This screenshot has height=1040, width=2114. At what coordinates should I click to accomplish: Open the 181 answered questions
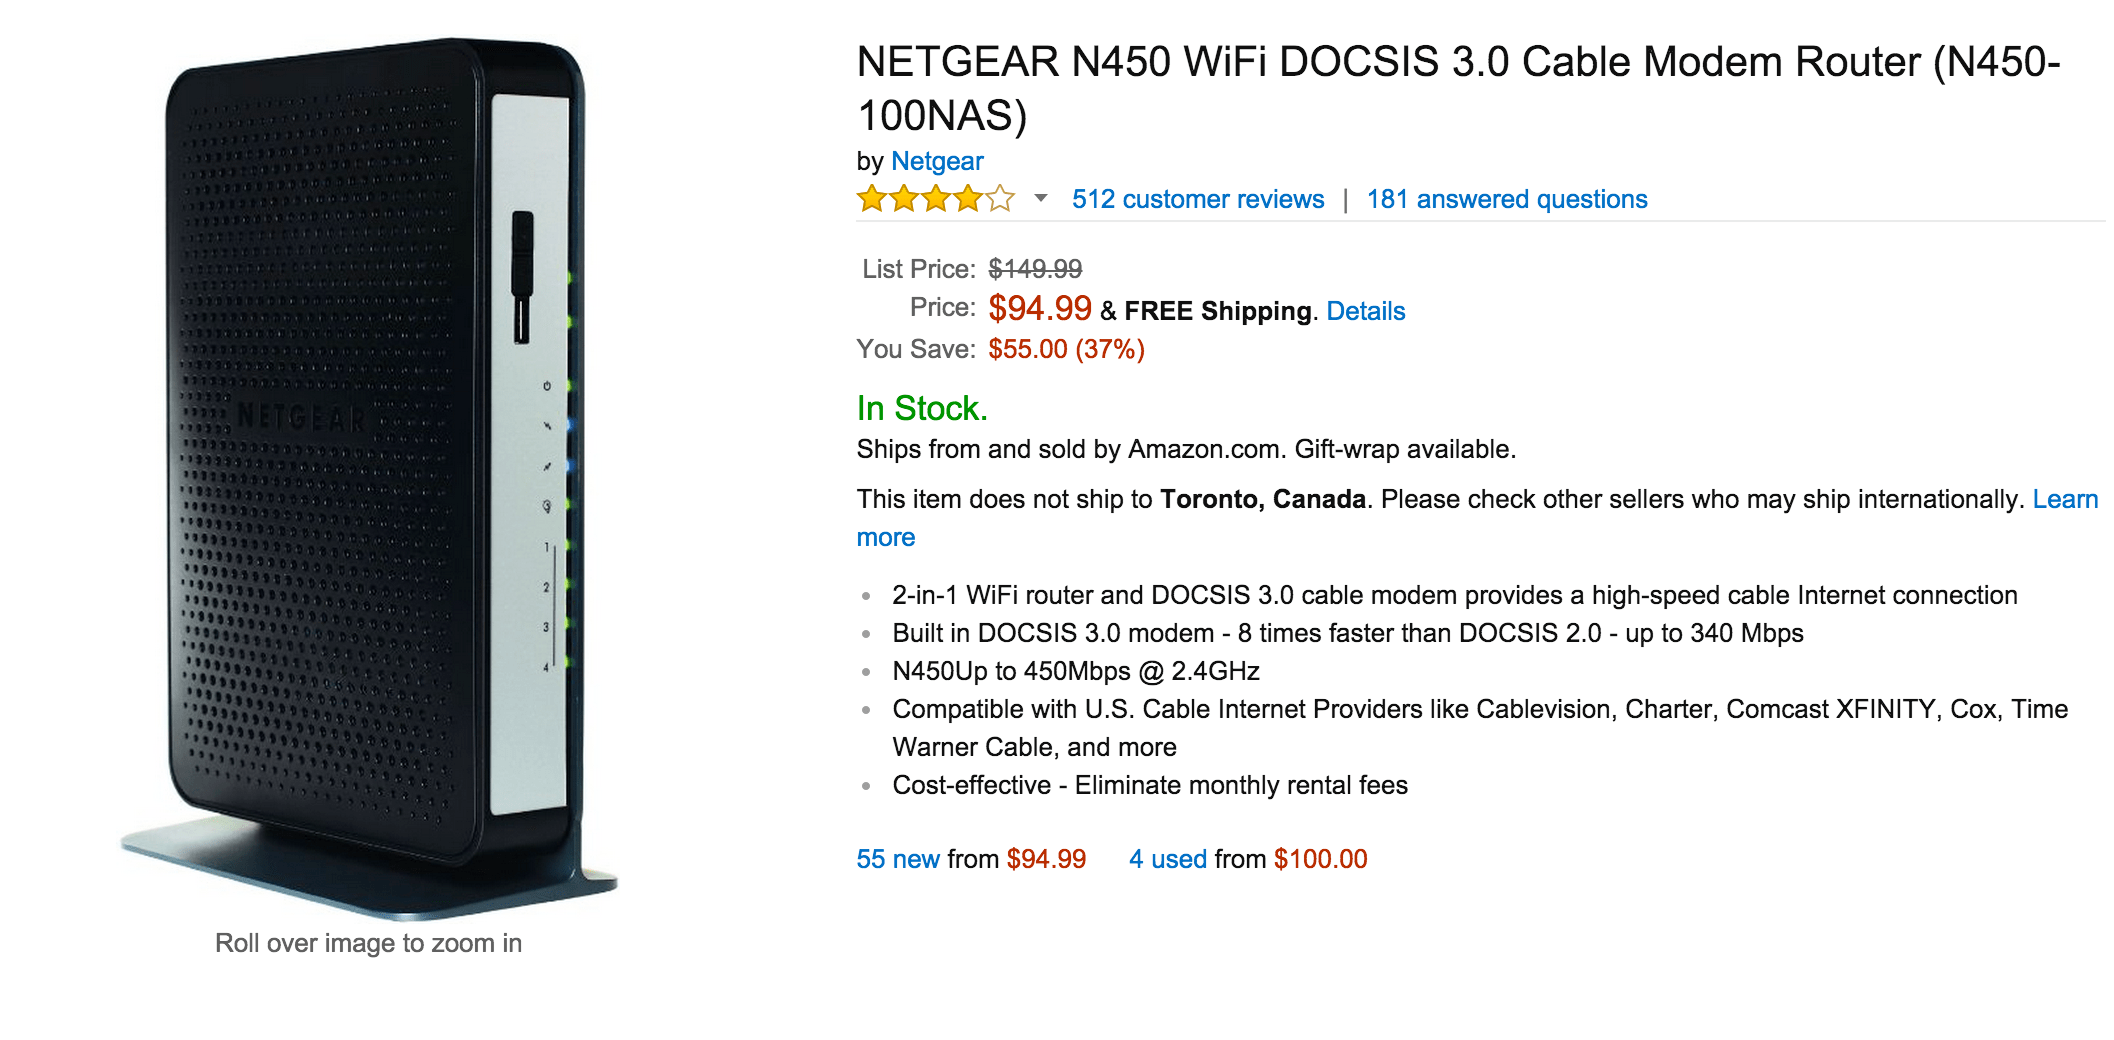(1506, 199)
